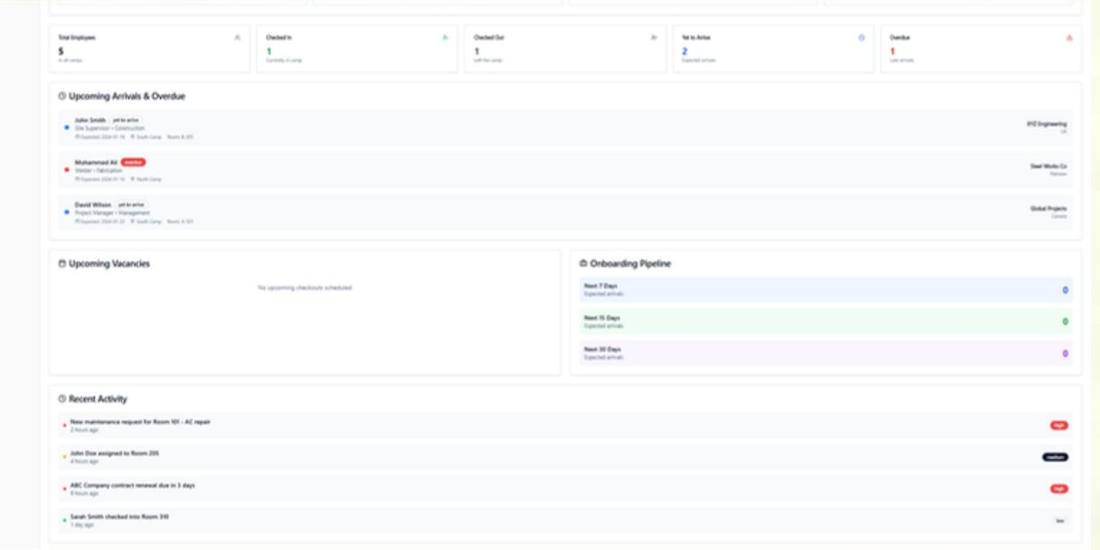Click the location pin icon in John Smith's row
Viewport: 1100px width, 550px height.
click(133, 137)
